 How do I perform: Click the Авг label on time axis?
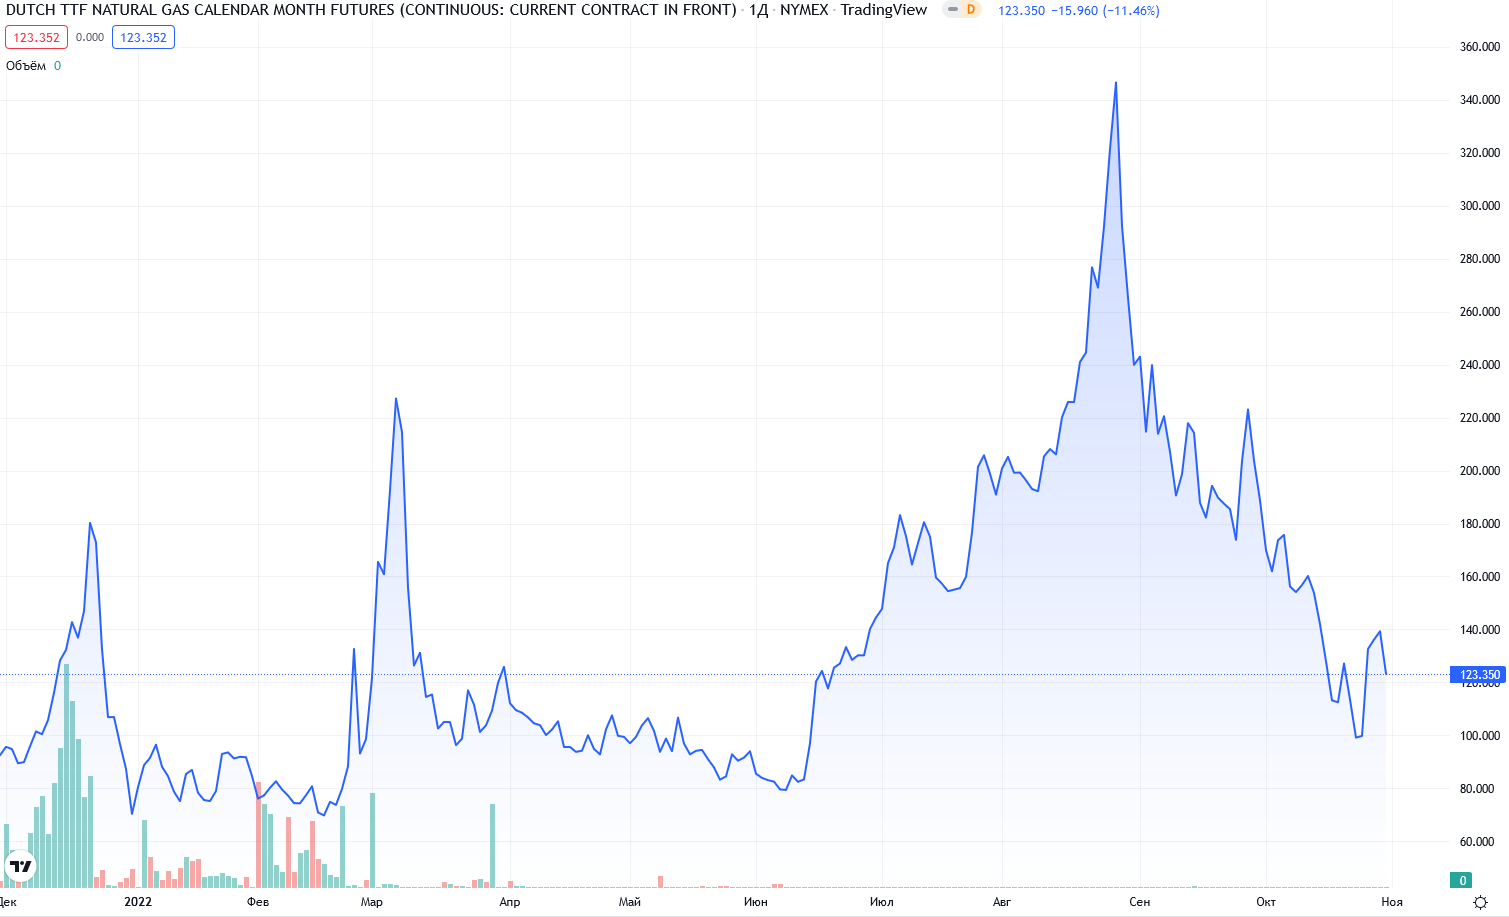1001,902
